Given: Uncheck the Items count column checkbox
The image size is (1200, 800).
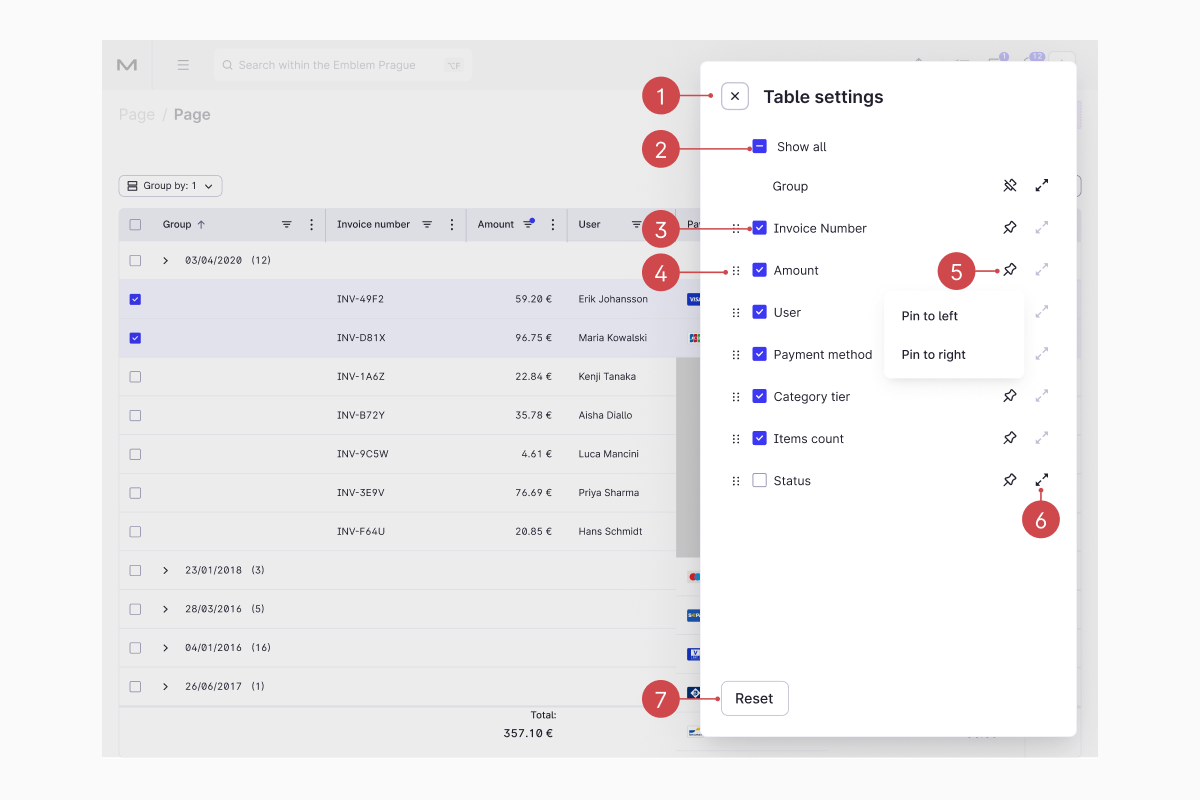Looking at the screenshot, I should click(760, 438).
